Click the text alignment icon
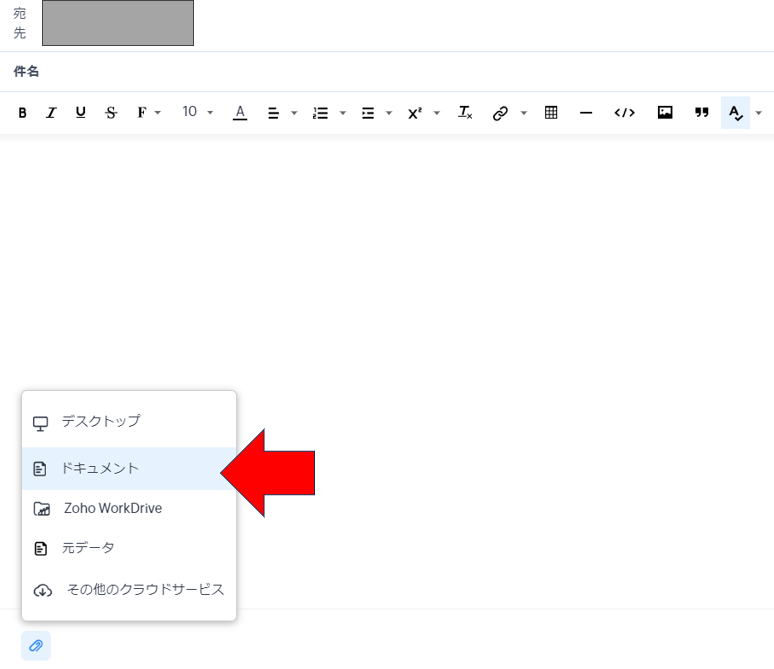 273,113
